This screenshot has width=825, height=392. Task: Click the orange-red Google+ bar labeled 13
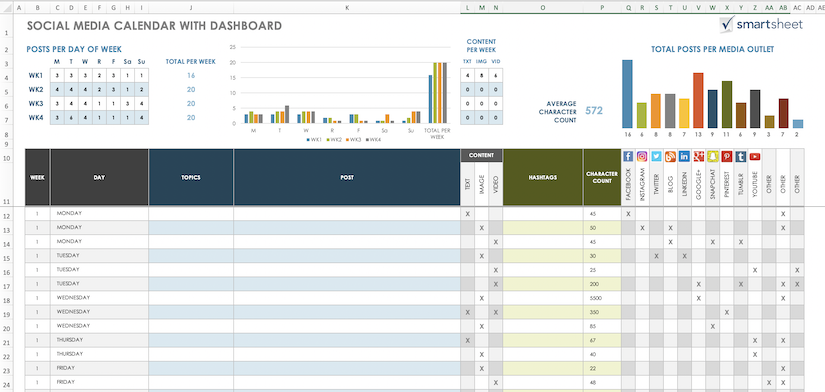[698, 100]
